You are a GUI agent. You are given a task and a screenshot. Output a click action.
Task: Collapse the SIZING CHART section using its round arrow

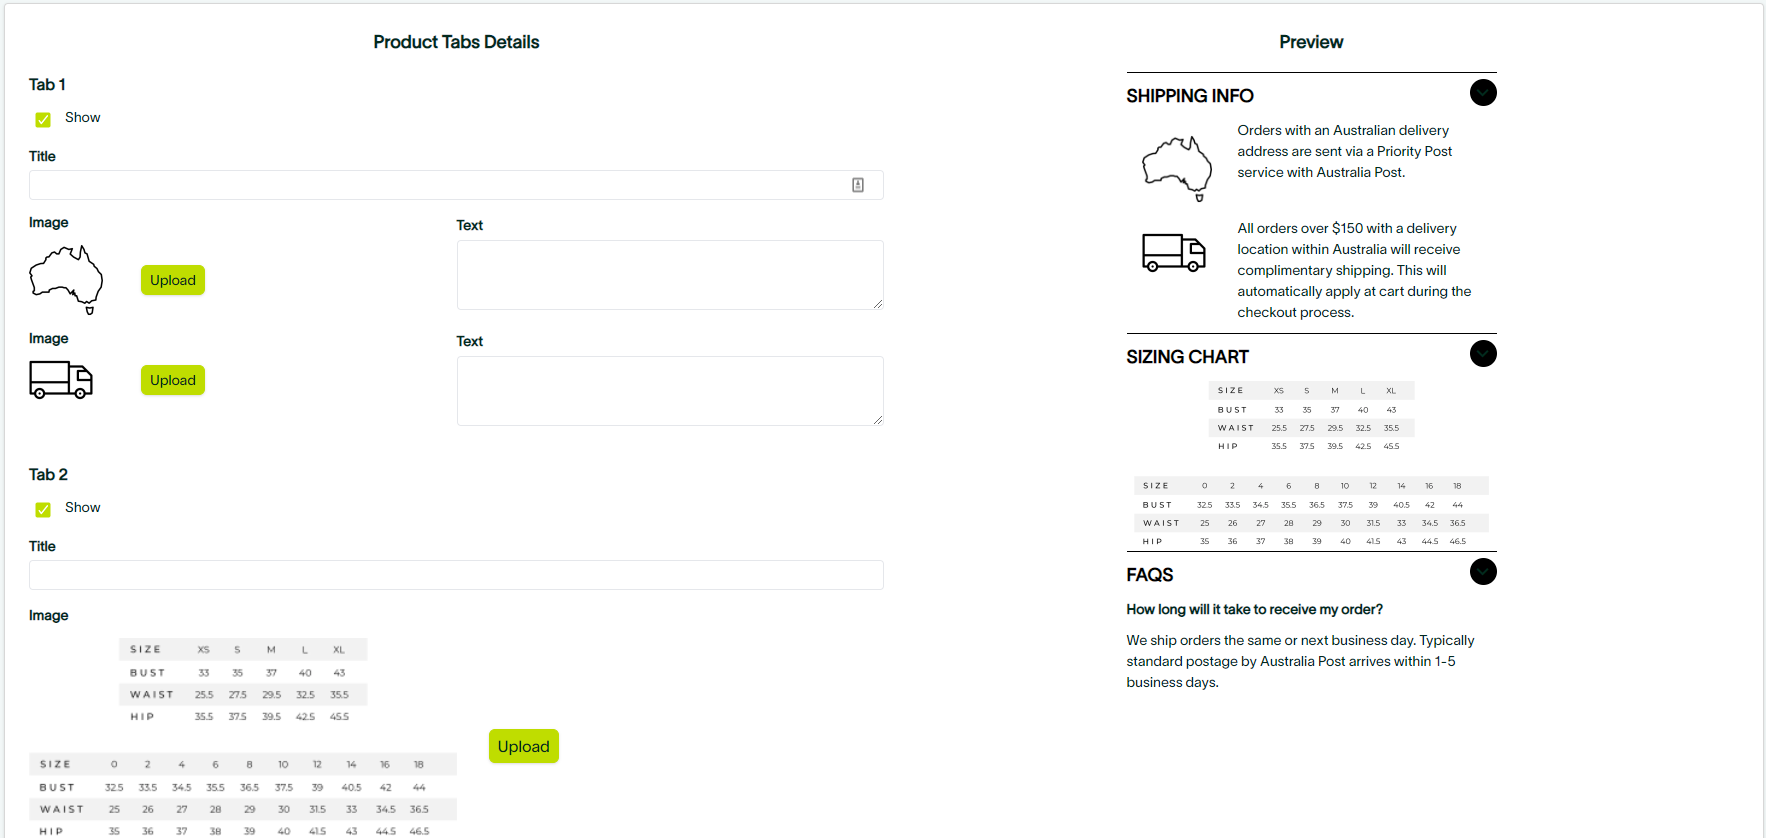1483,354
